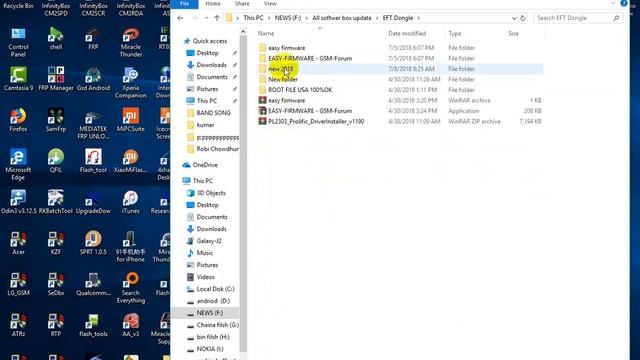
Task: Select the 'New folder' item
Action: coord(282,79)
